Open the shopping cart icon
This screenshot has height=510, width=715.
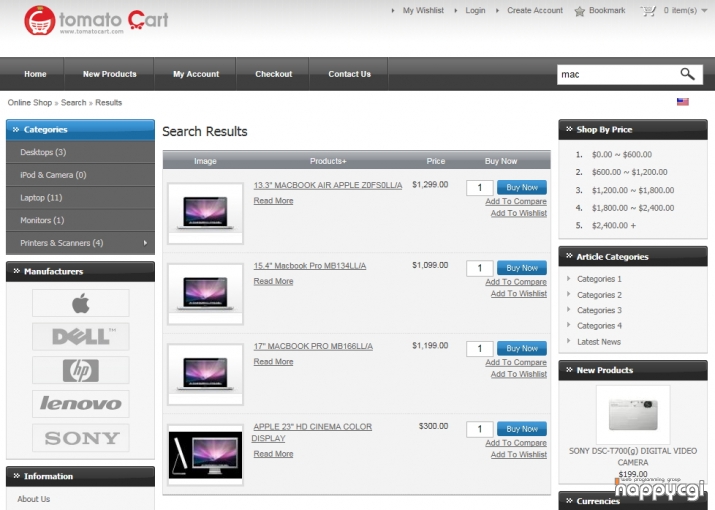coord(648,10)
